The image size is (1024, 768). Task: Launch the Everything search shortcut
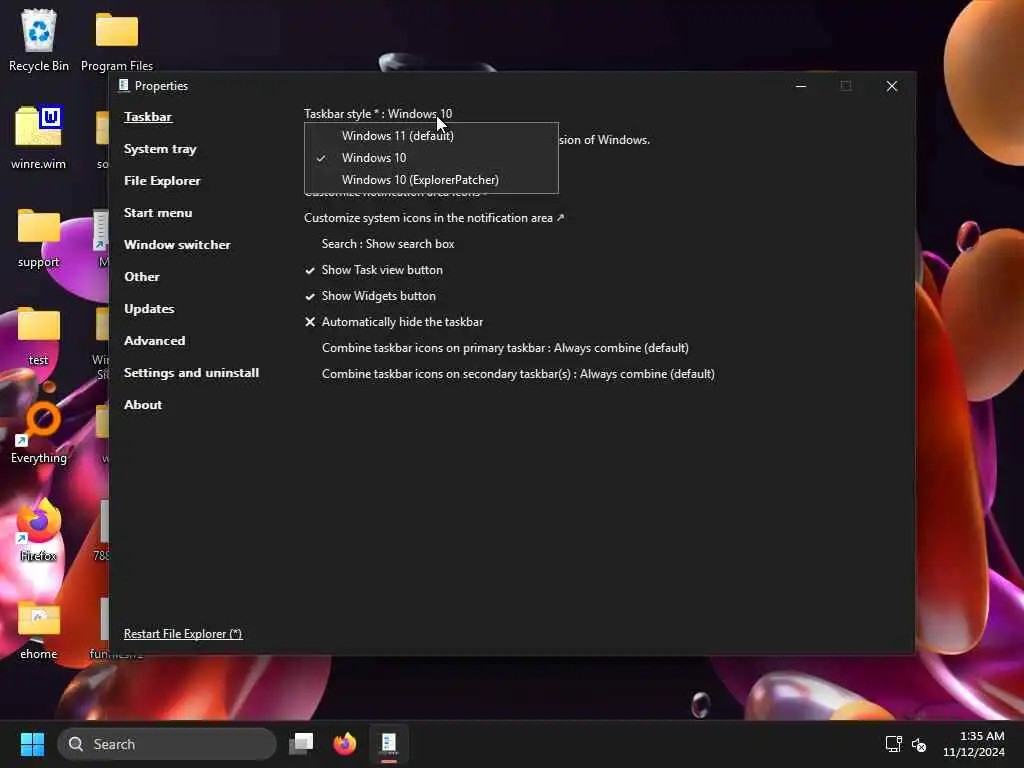[39, 432]
